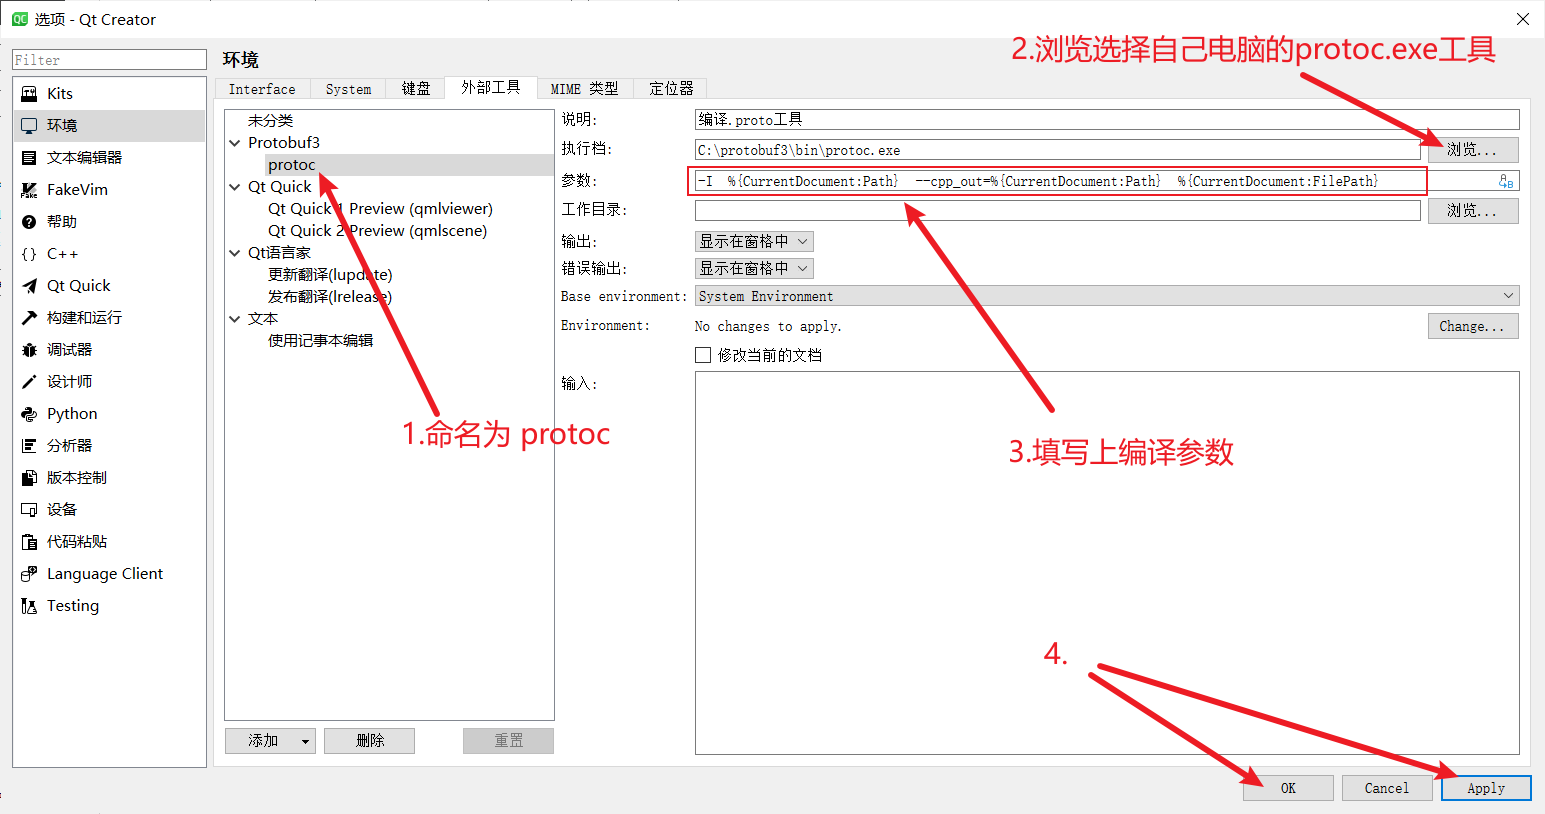Click the 调试器 bug icon

(x=29, y=350)
